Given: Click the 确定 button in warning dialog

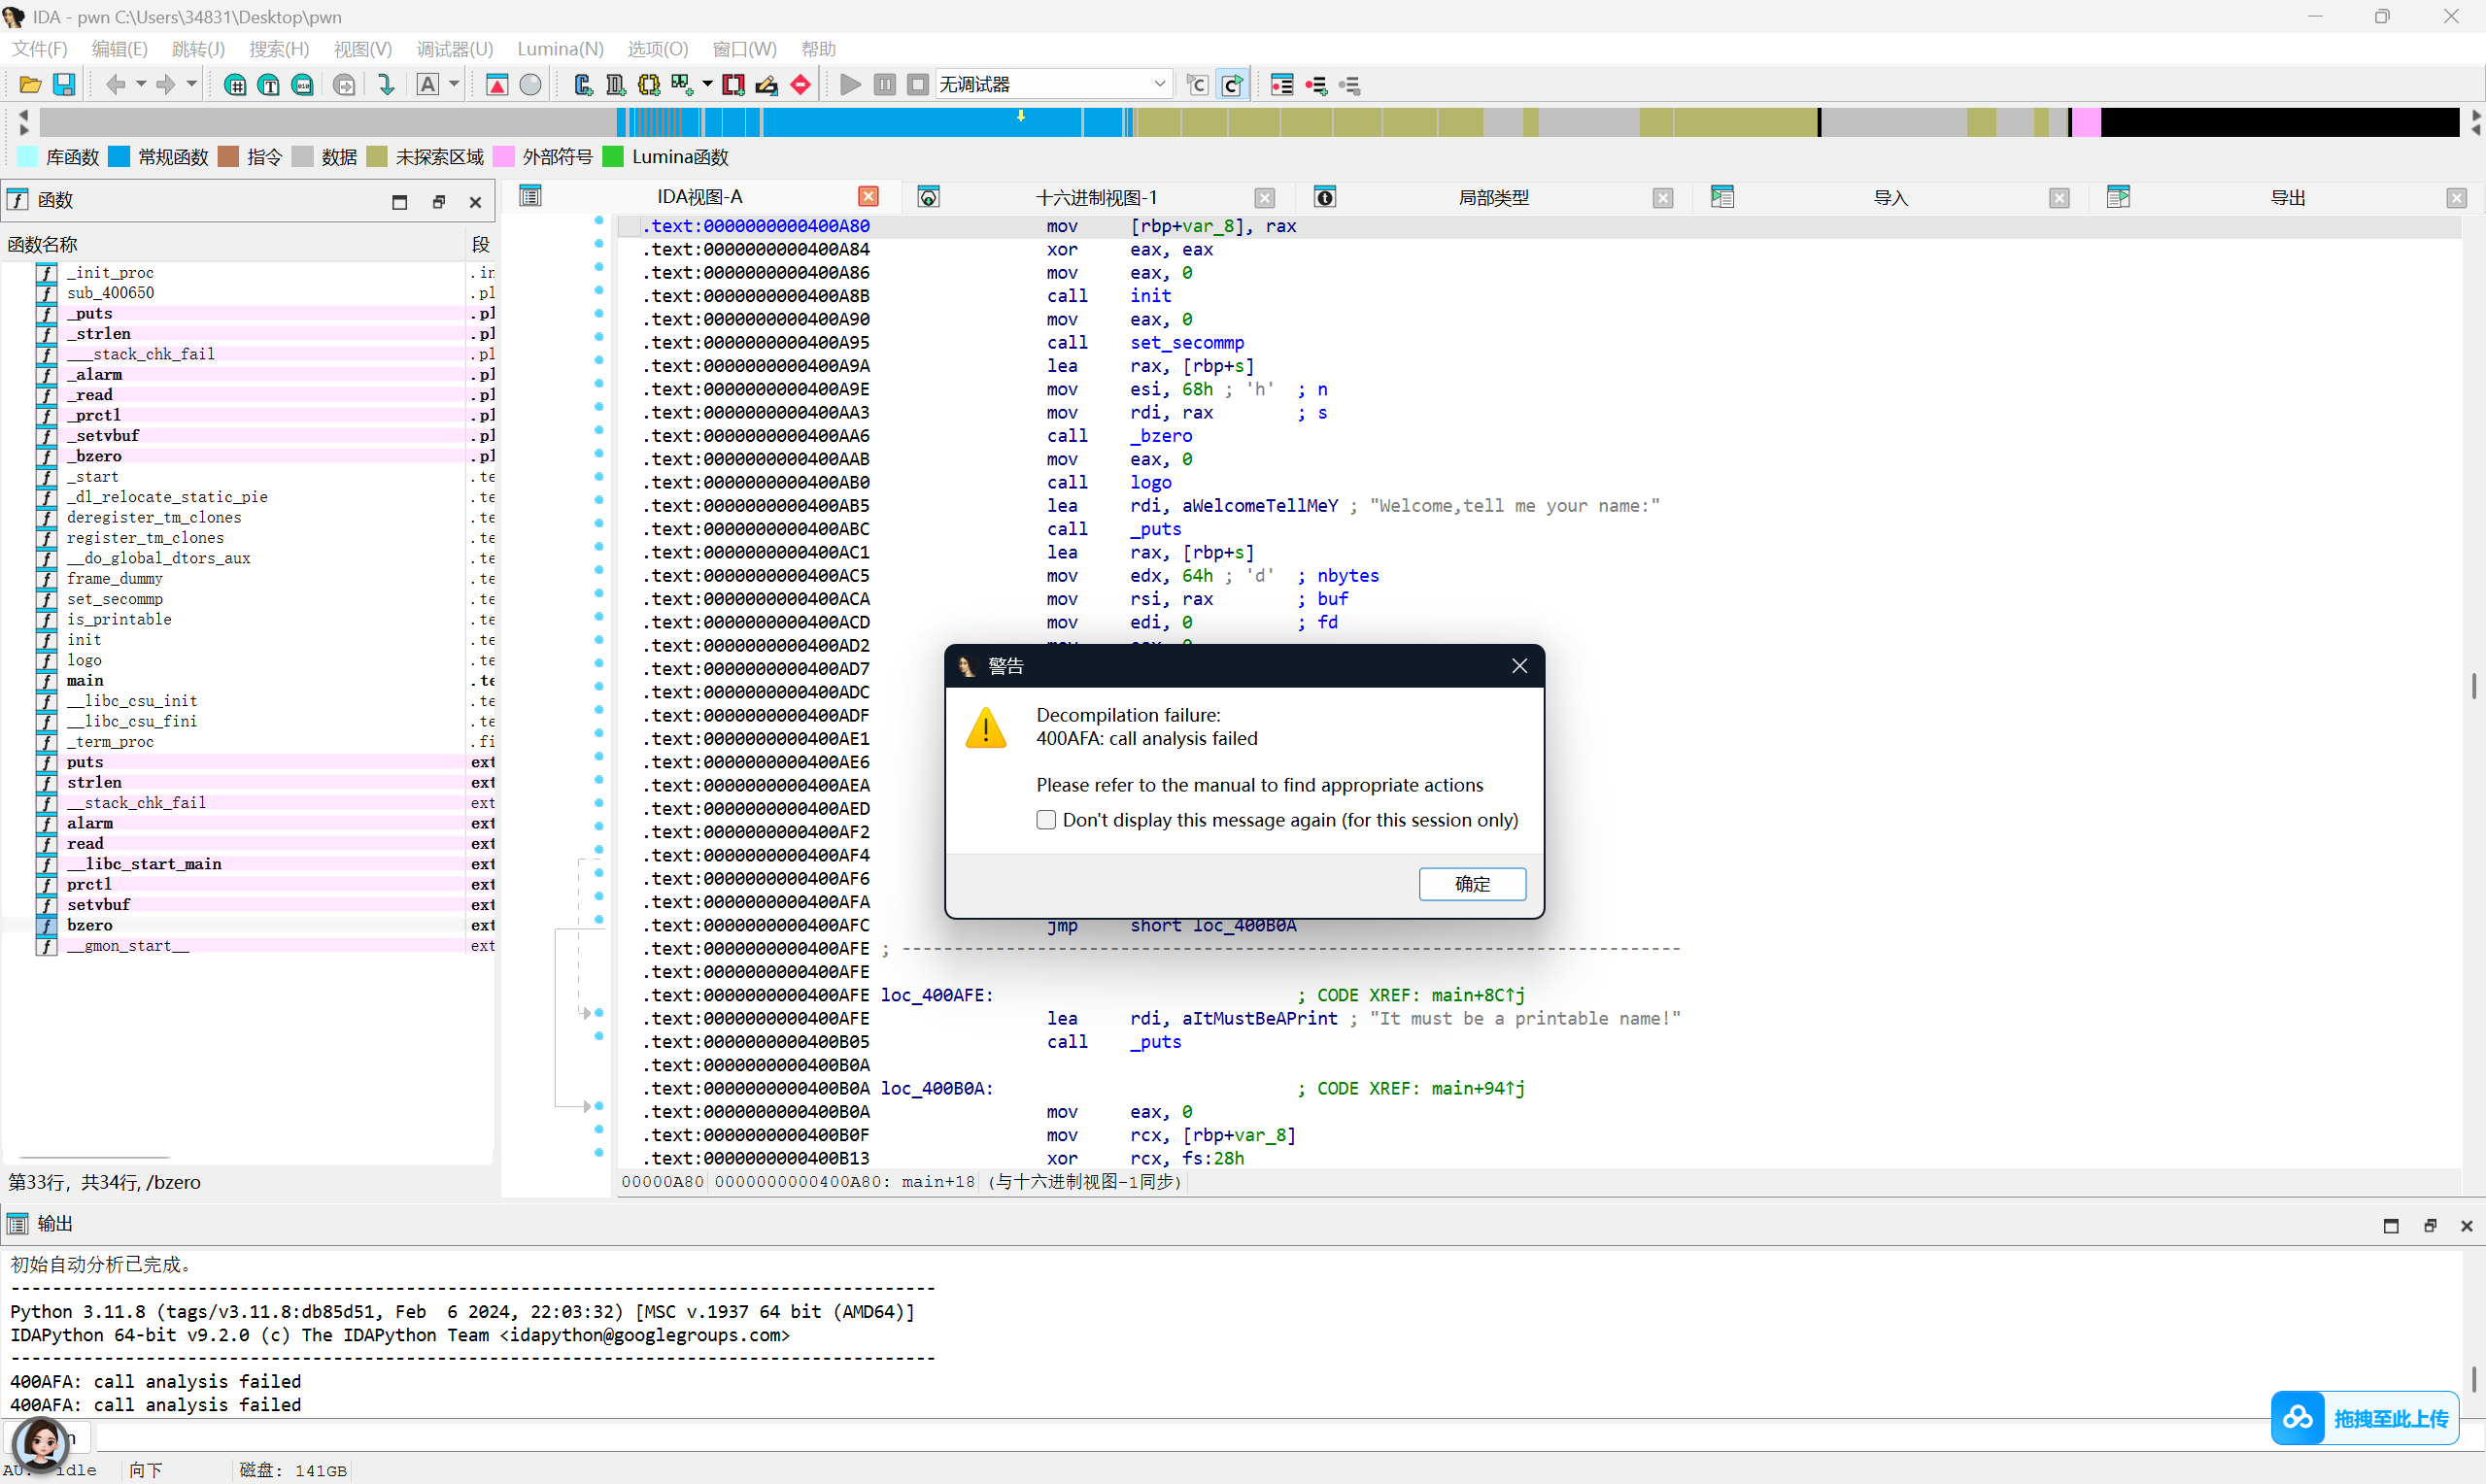Looking at the screenshot, I should click(1472, 884).
